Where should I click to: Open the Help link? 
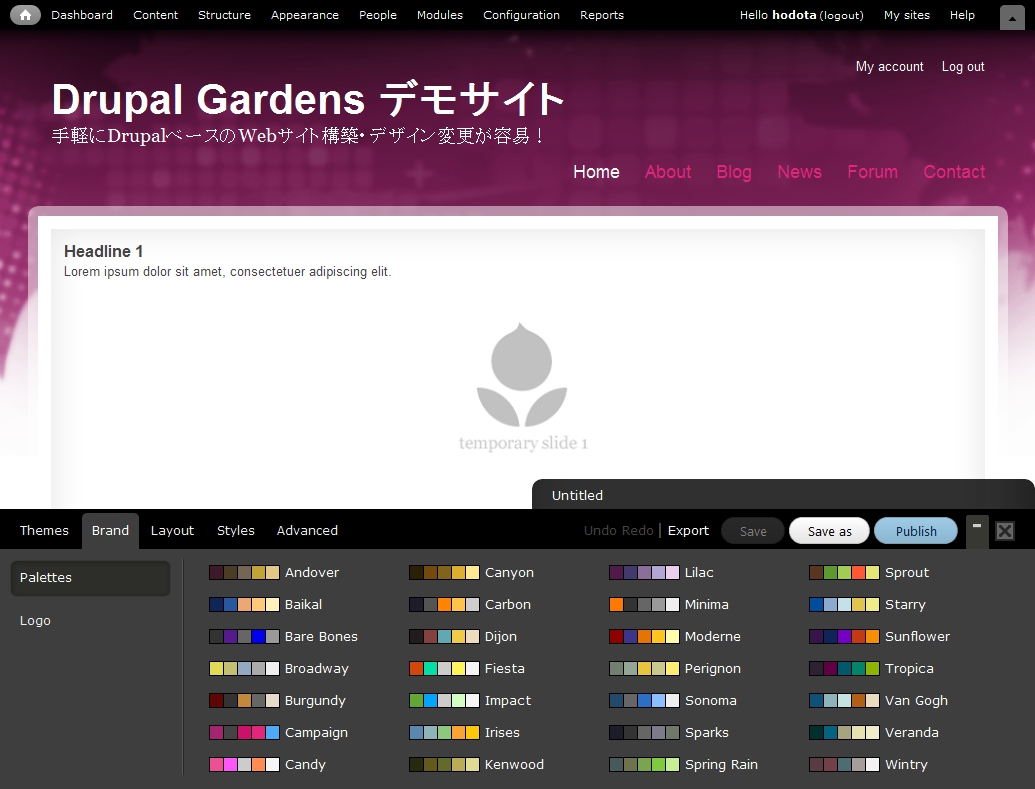coord(962,15)
